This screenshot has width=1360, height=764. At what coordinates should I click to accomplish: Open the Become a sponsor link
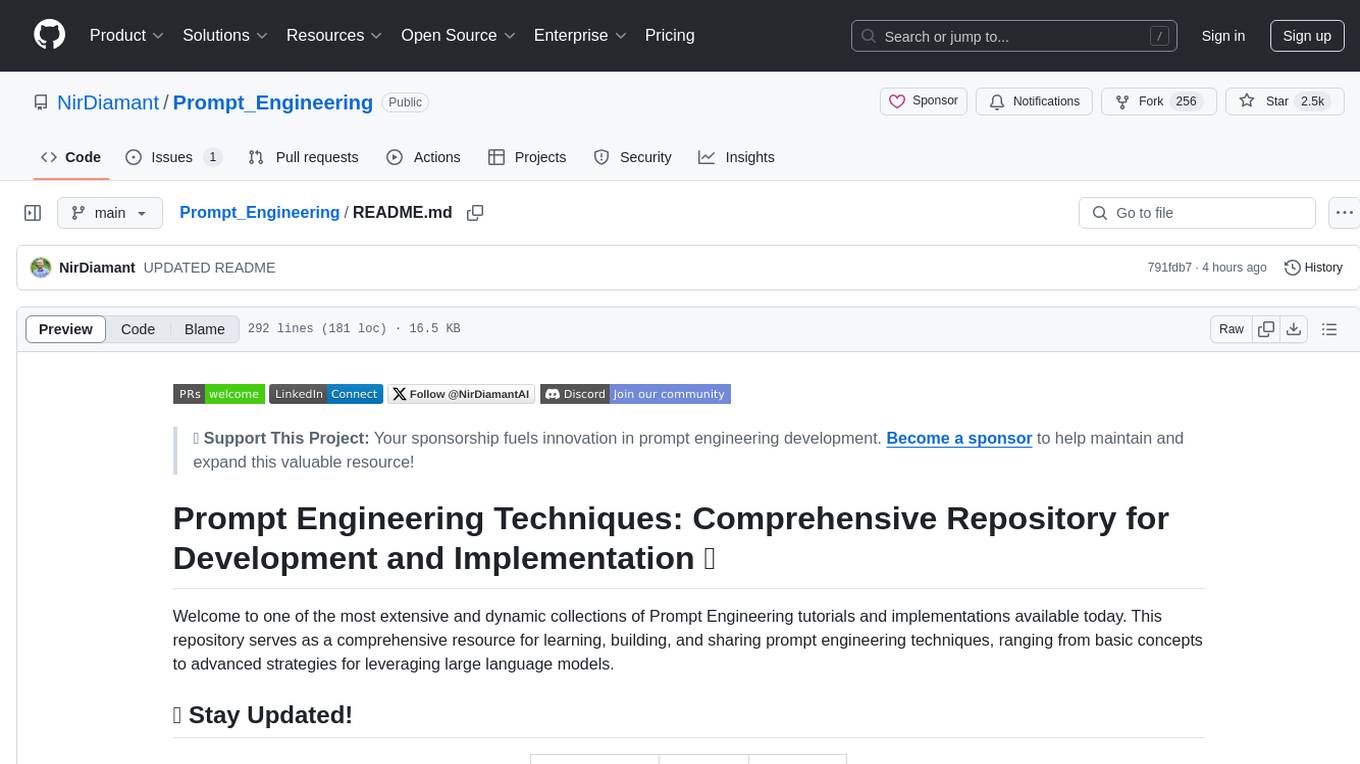click(959, 438)
